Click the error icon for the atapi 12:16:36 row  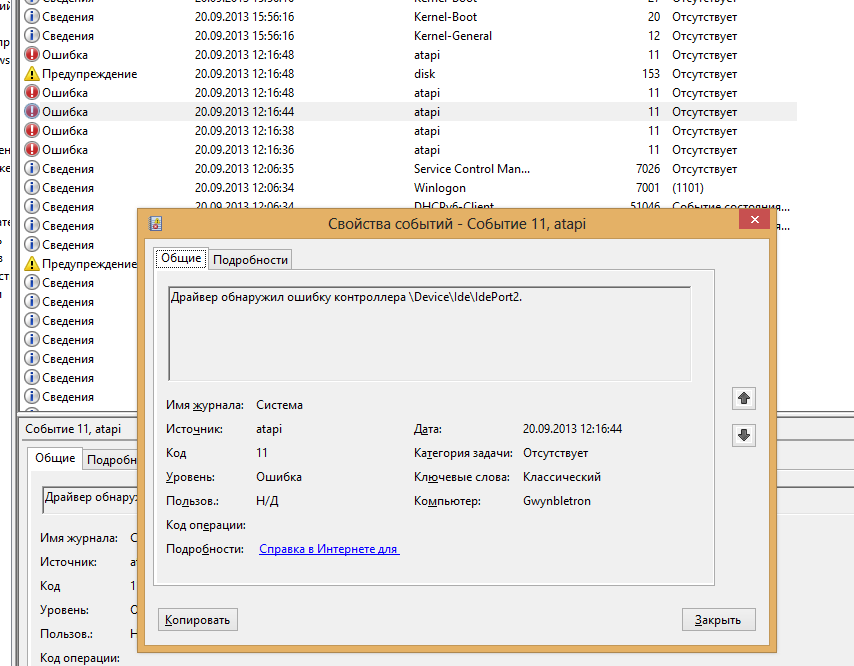coord(32,149)
